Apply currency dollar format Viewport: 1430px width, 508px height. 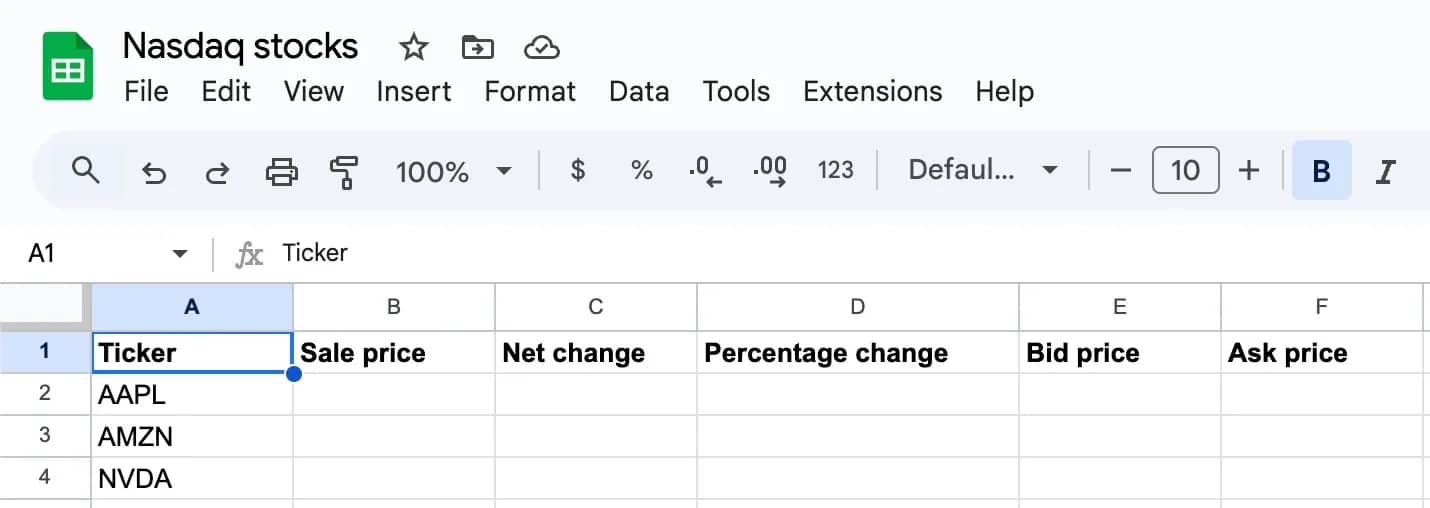pos(577,171)
